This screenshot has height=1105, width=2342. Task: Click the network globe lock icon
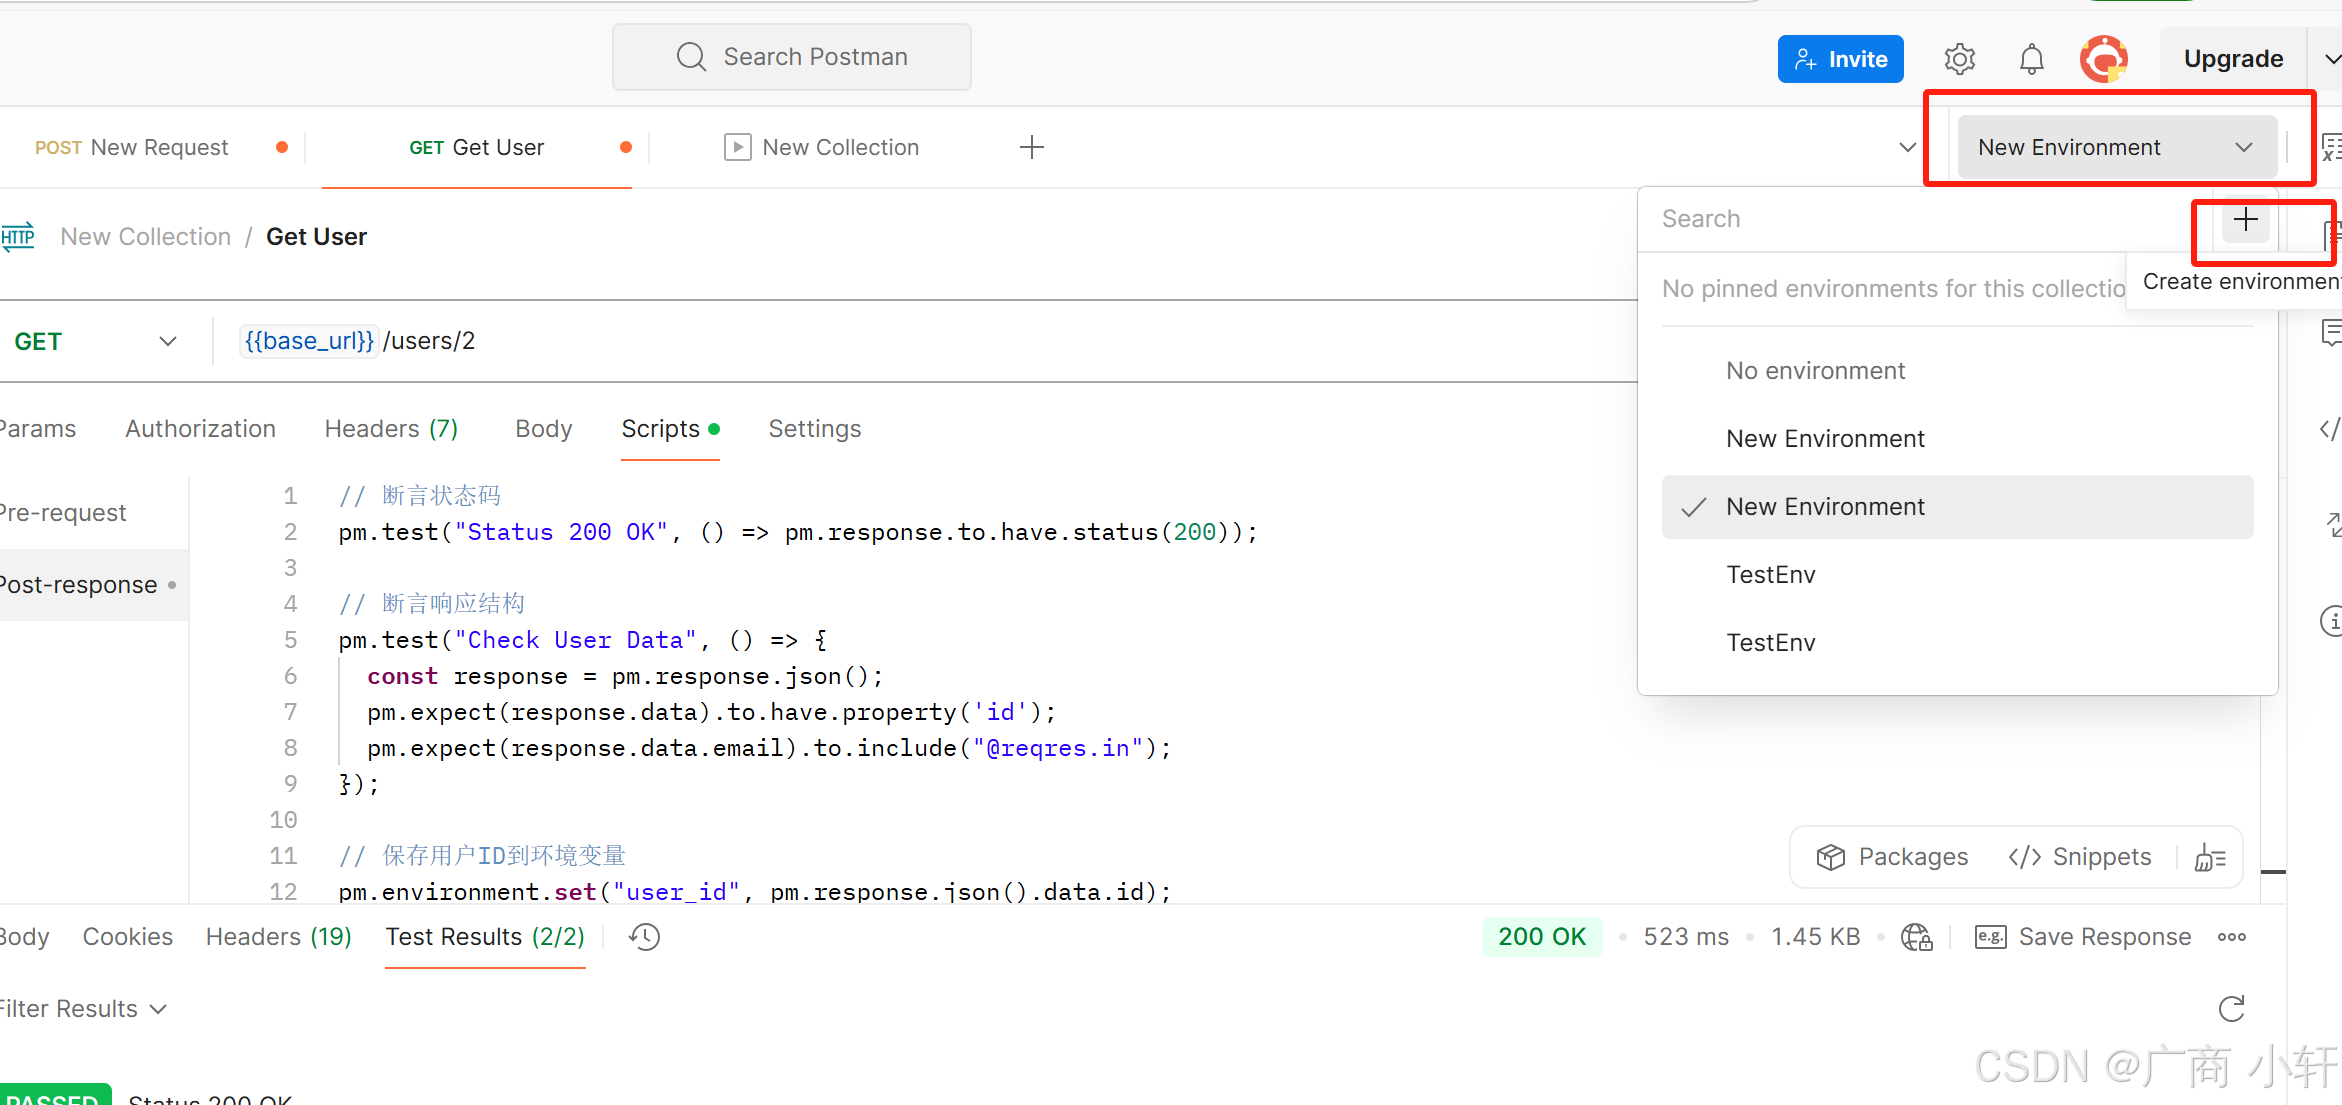pos(1916,937)
